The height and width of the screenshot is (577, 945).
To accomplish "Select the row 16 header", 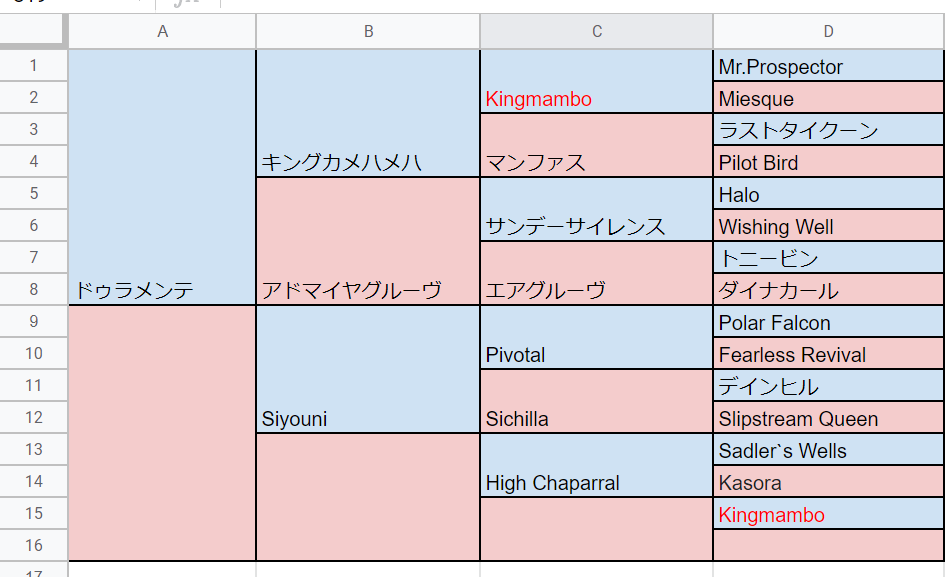I will (x=33, y=546).
